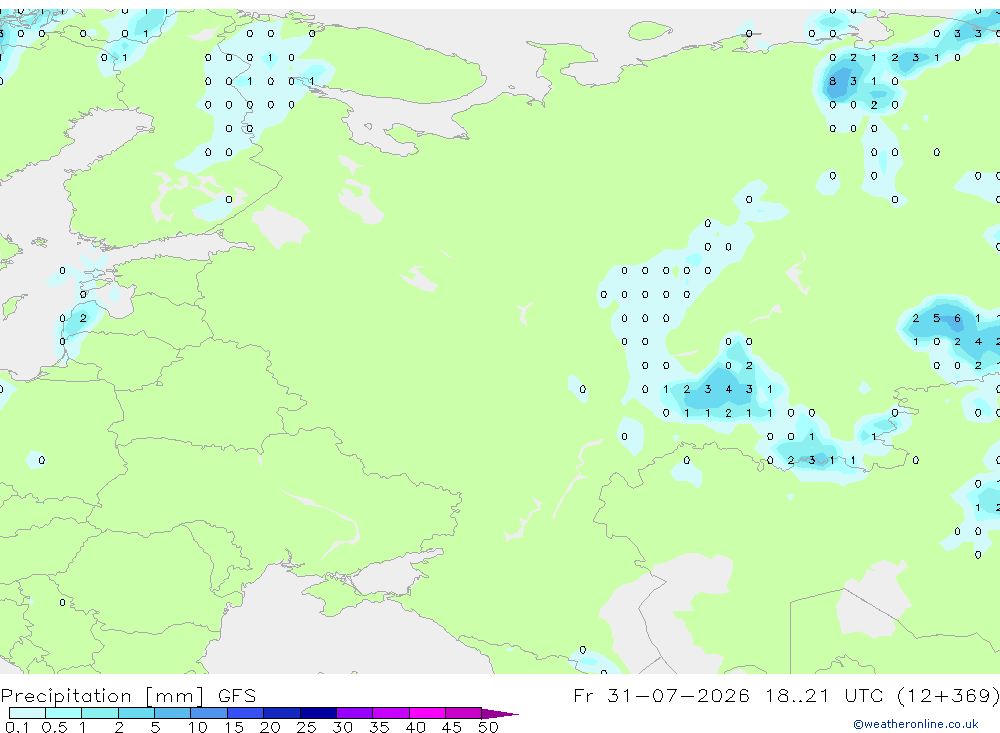Select the legend swatch between 2 and 5
Image resolution: width=1000 pixels, height=733 pixels.
(x=136, y=713)
